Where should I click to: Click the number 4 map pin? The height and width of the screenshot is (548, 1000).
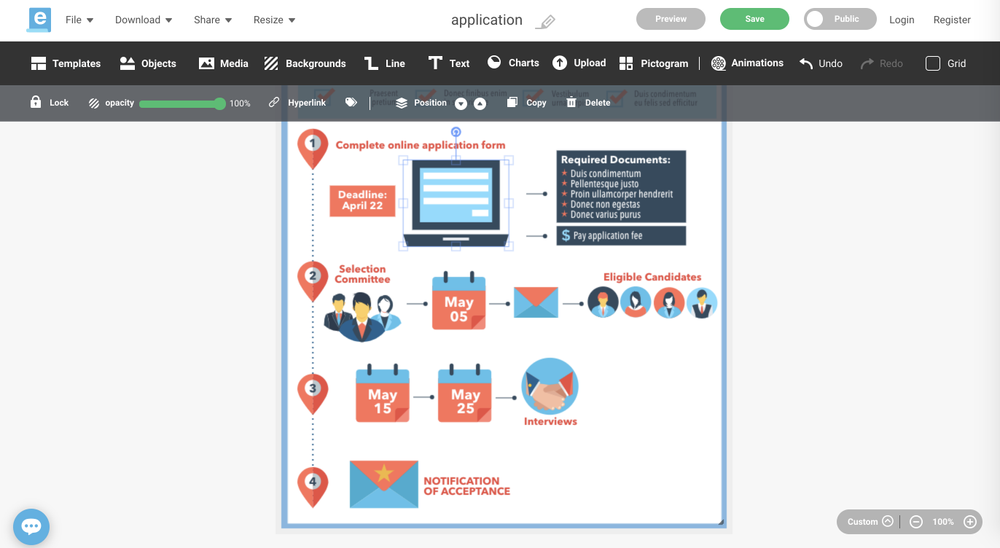tap(312, 487)
